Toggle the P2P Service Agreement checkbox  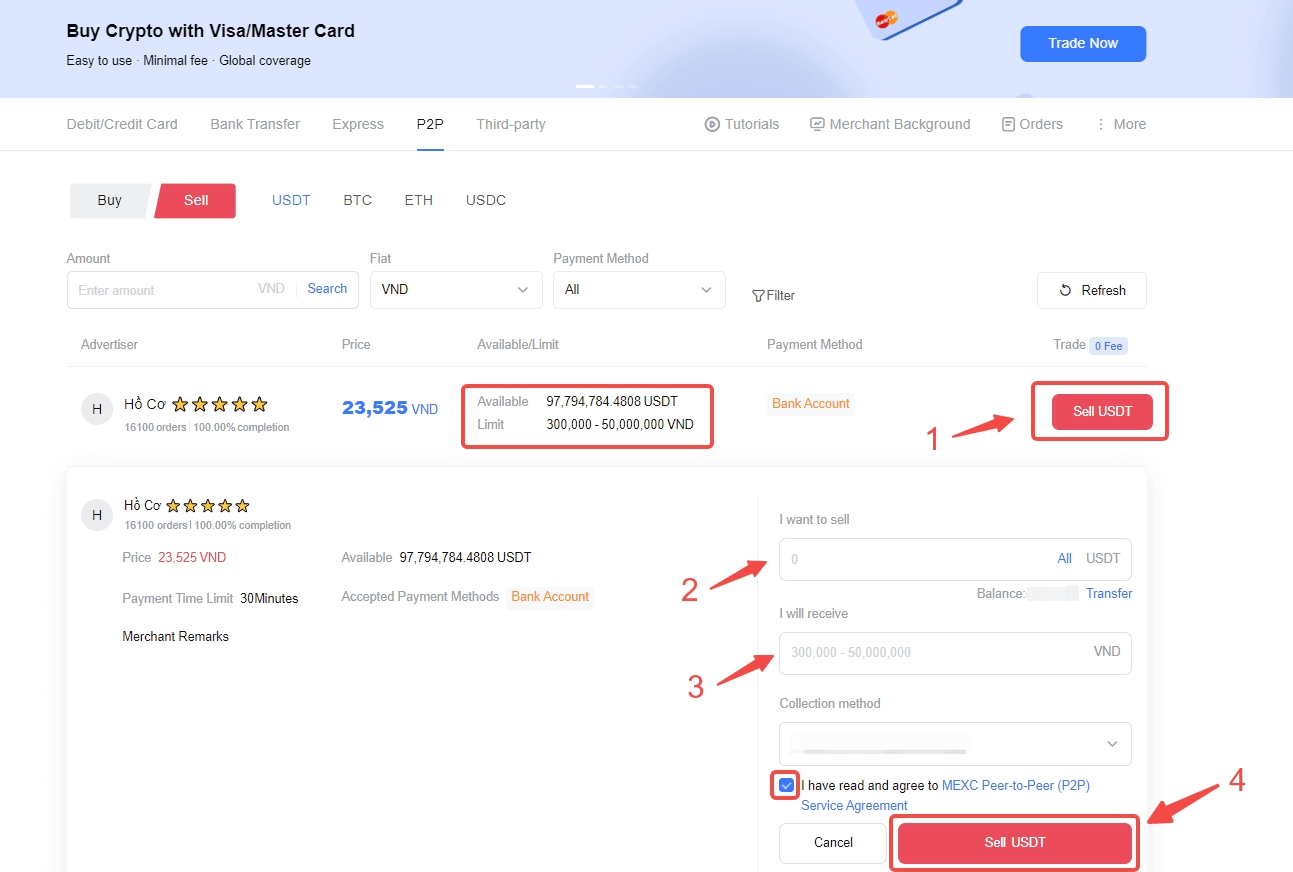(786, 785)
